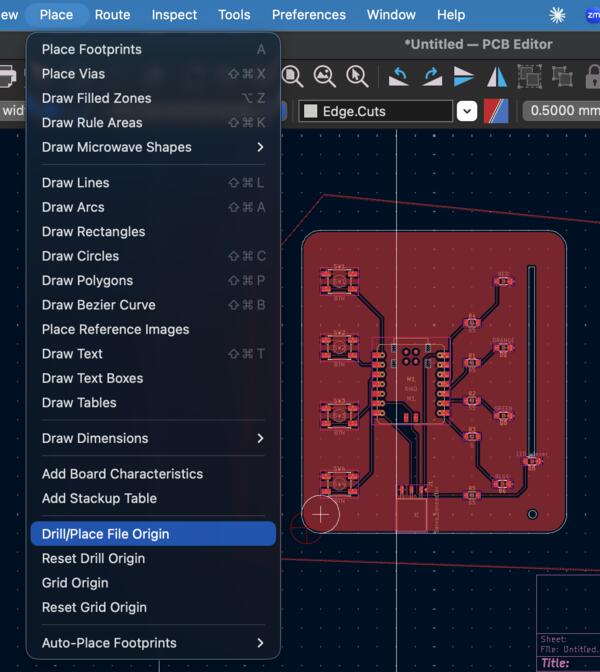Viewport: 600px width, 672px height.
Task: Click the Mirror horizontally icon
Action: (x=497, y=76)
